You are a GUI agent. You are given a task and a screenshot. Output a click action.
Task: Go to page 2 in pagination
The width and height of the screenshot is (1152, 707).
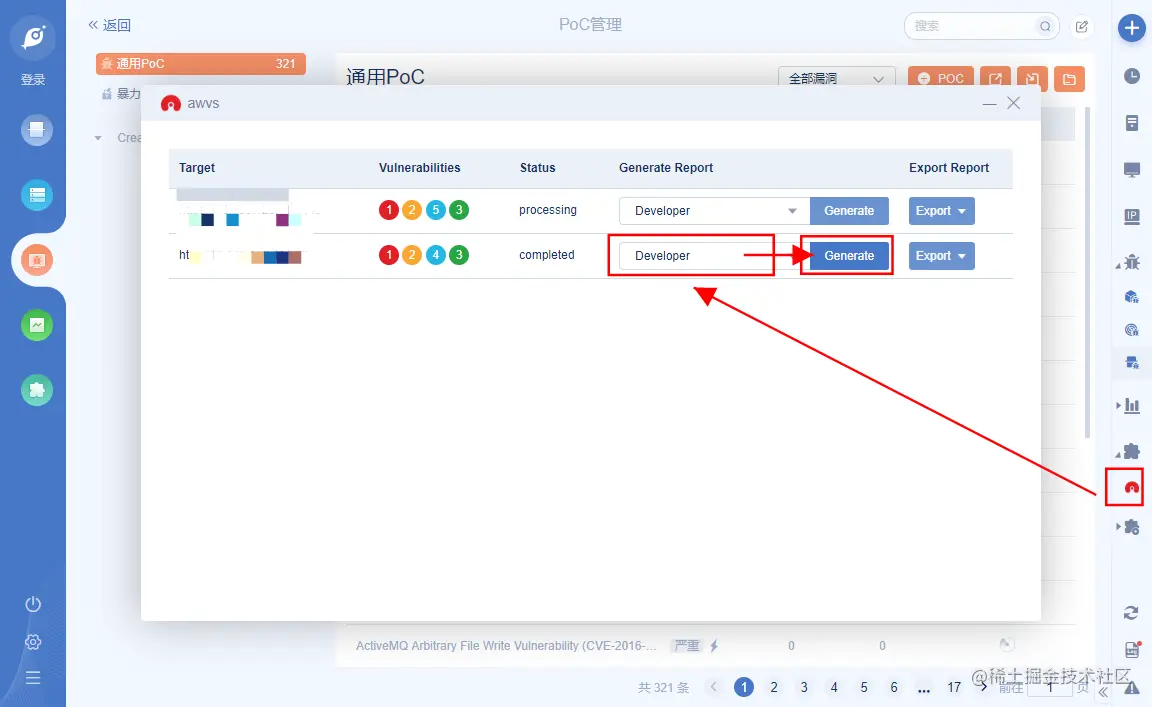click(x=774, y=687)
